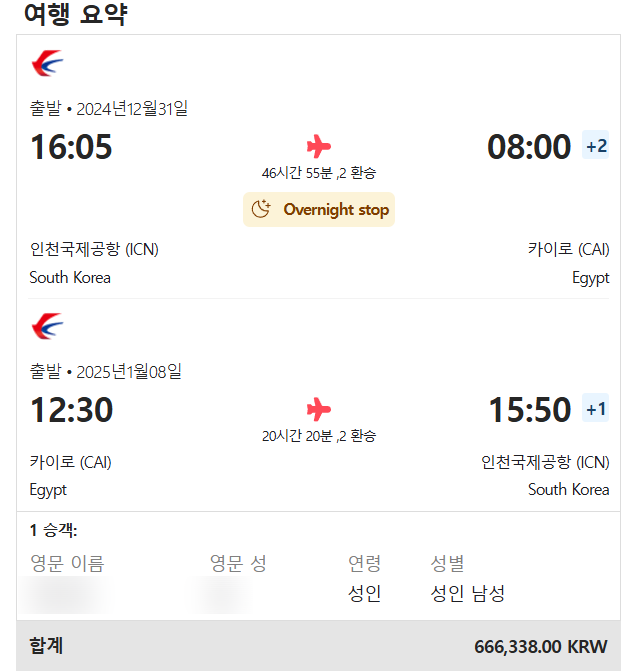Click the Overnight stop badge
Screen dimensions: 633x672
click(x=319, y=209)
